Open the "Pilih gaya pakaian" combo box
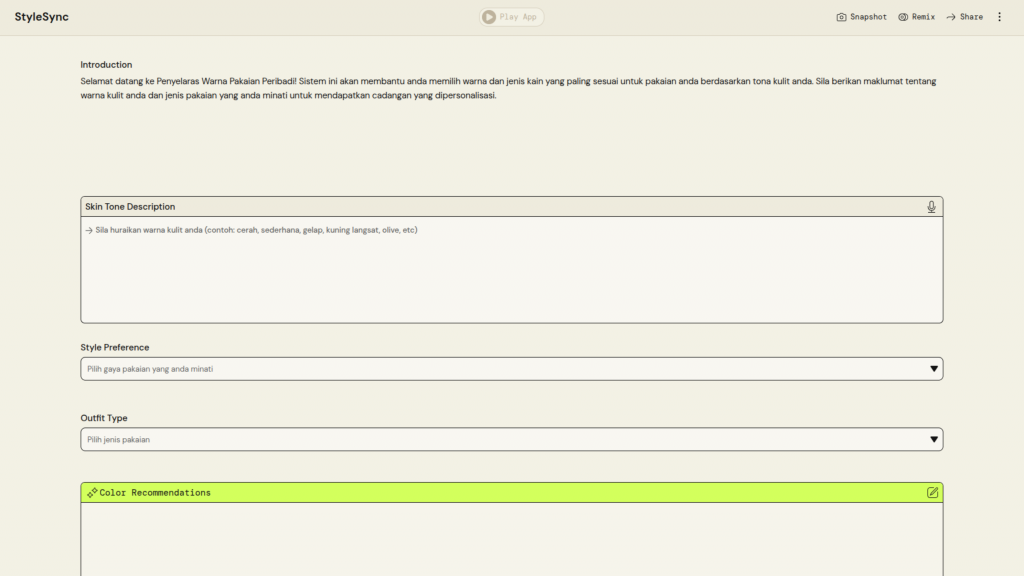 point(500,369)
